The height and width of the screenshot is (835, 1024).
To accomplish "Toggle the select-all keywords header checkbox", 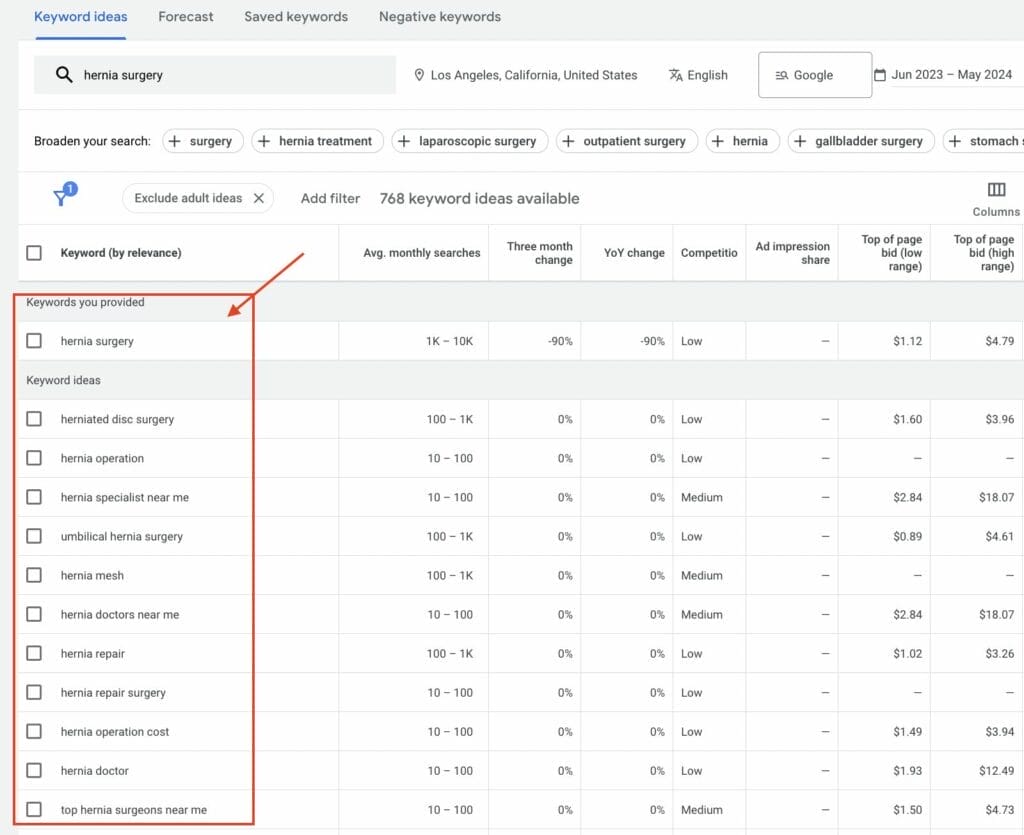I will [34, 253].
